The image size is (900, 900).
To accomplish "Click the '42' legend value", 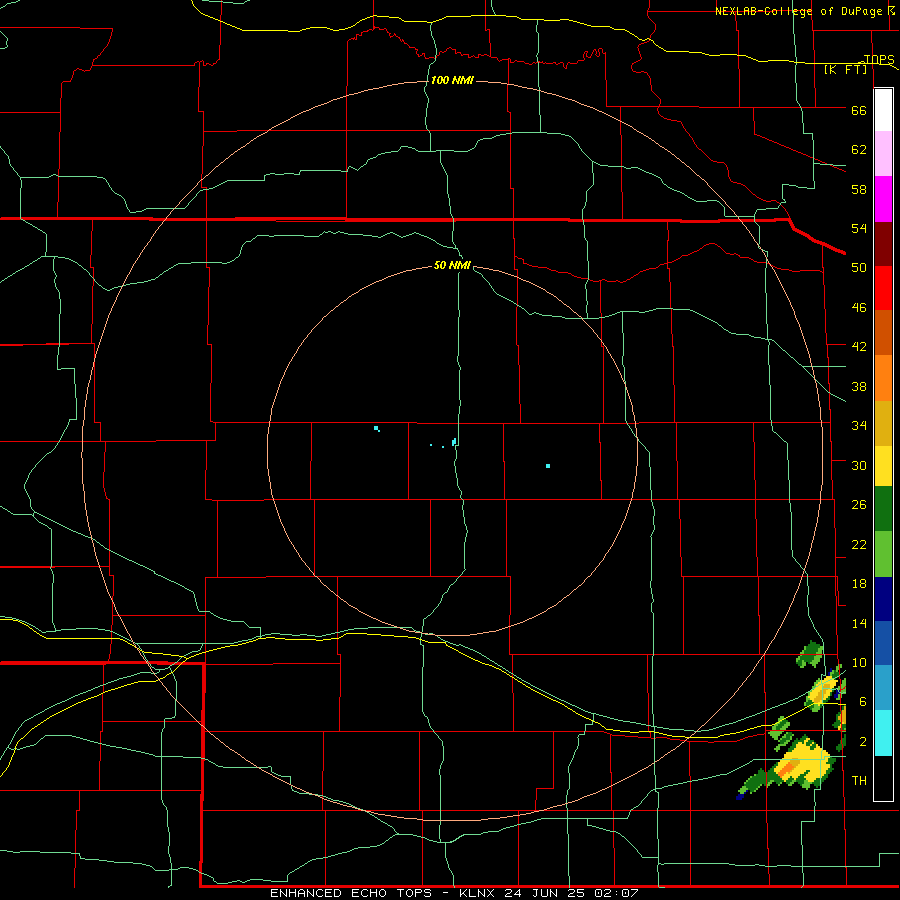I will pyautogui.click(x=859, y=347).
